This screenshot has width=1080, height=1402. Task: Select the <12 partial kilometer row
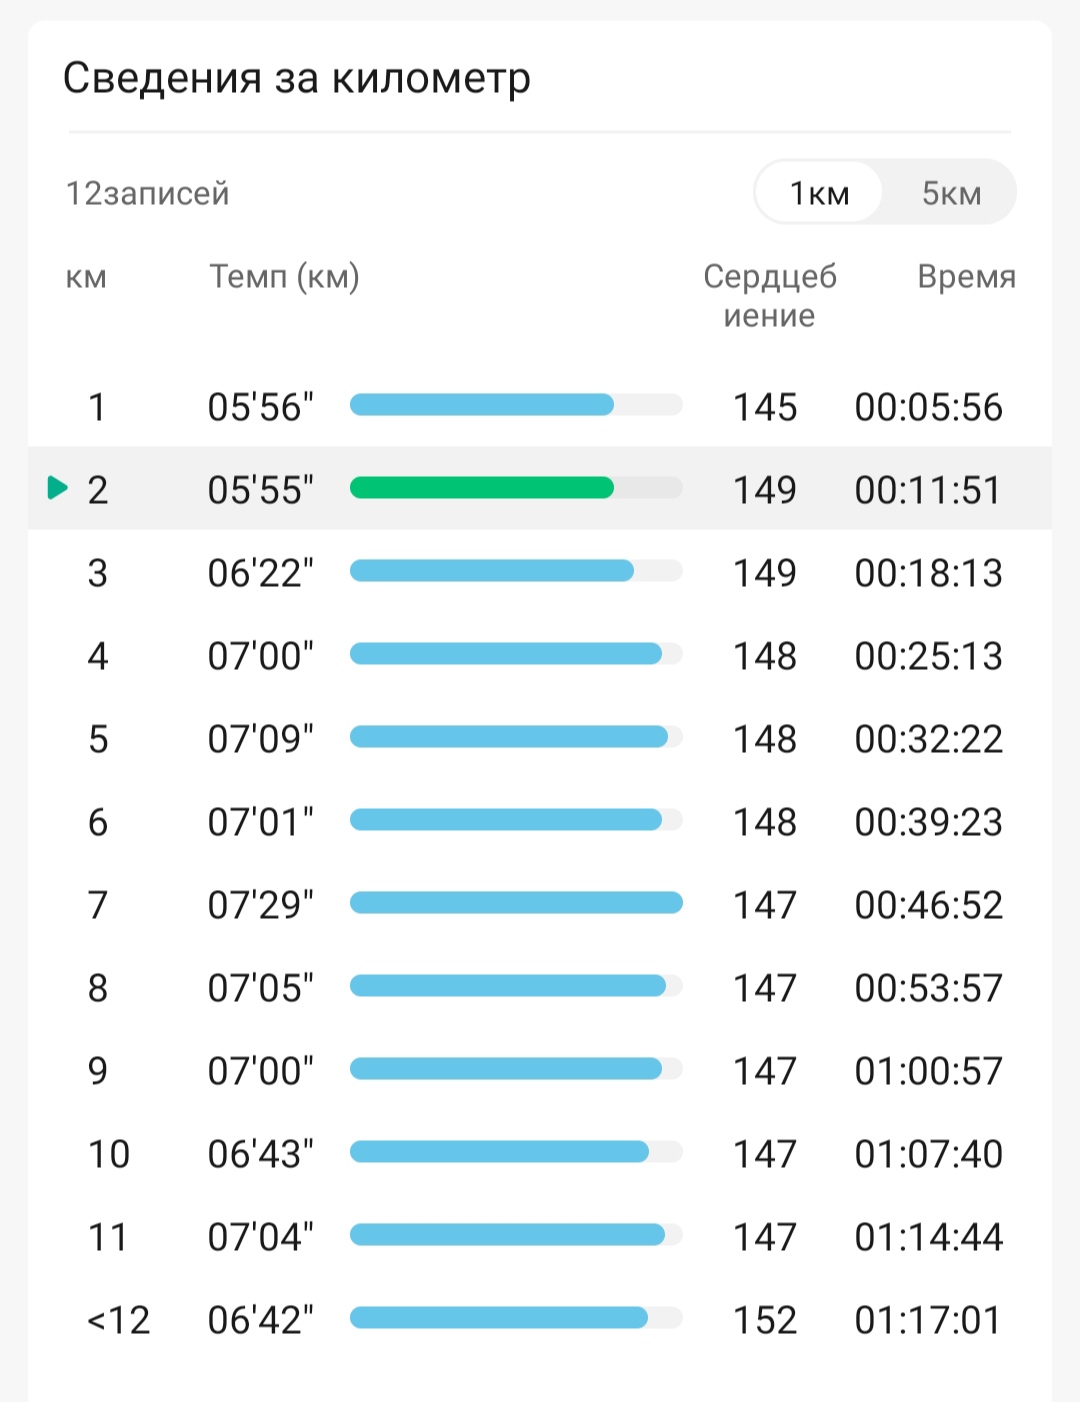pyautogui.click(x=540, y=1319)
